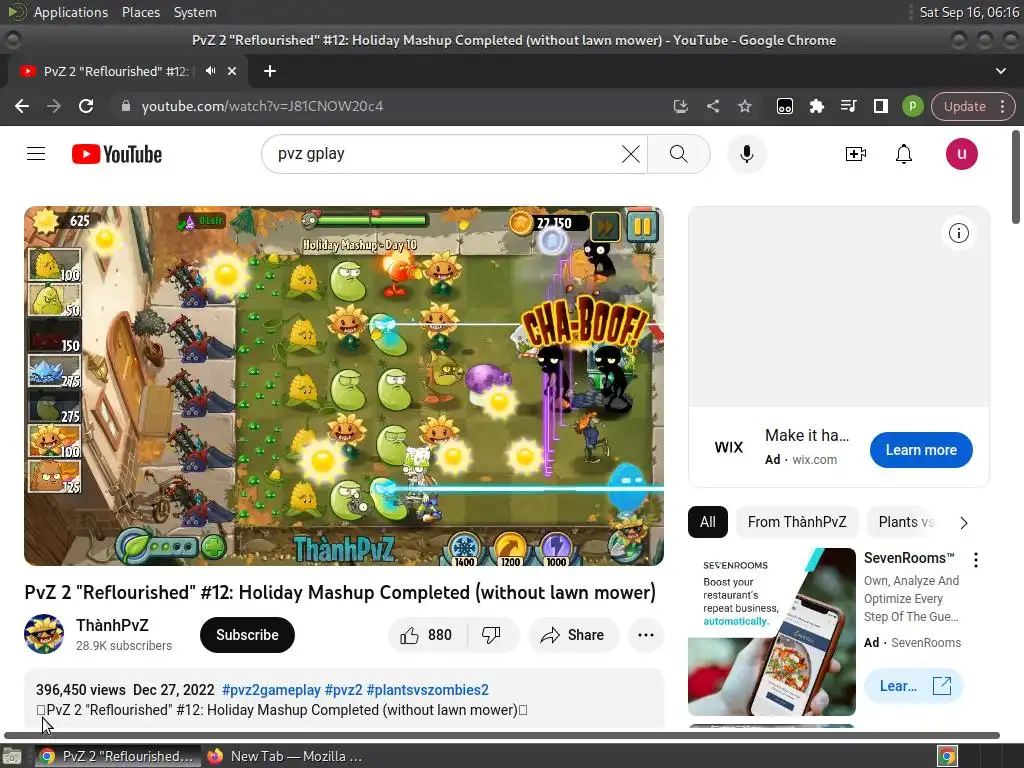The image size is (1024, 768).
Task: Open the #pvz2gameplay hashtag
Action: tap(271, 690)
